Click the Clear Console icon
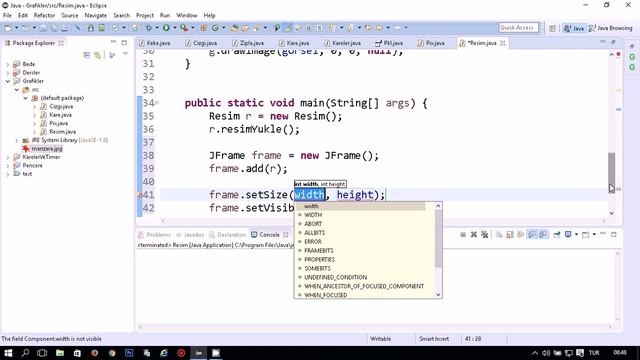The image size is (640, 360). tap(499, 235)
